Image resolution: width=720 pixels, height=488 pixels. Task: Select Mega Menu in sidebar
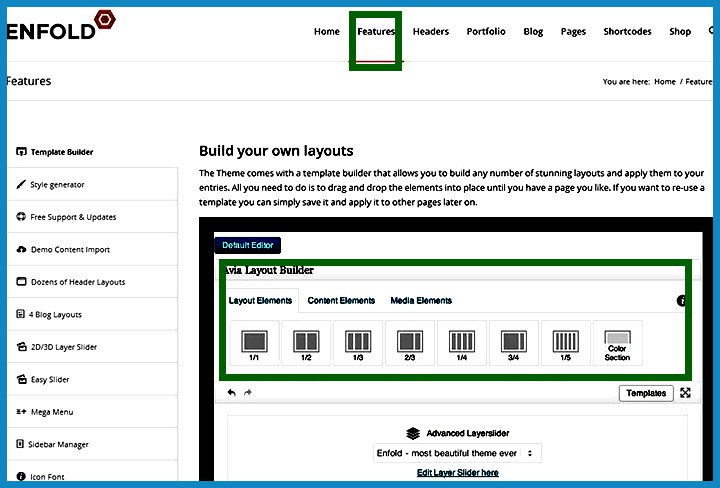pos(92,412)
